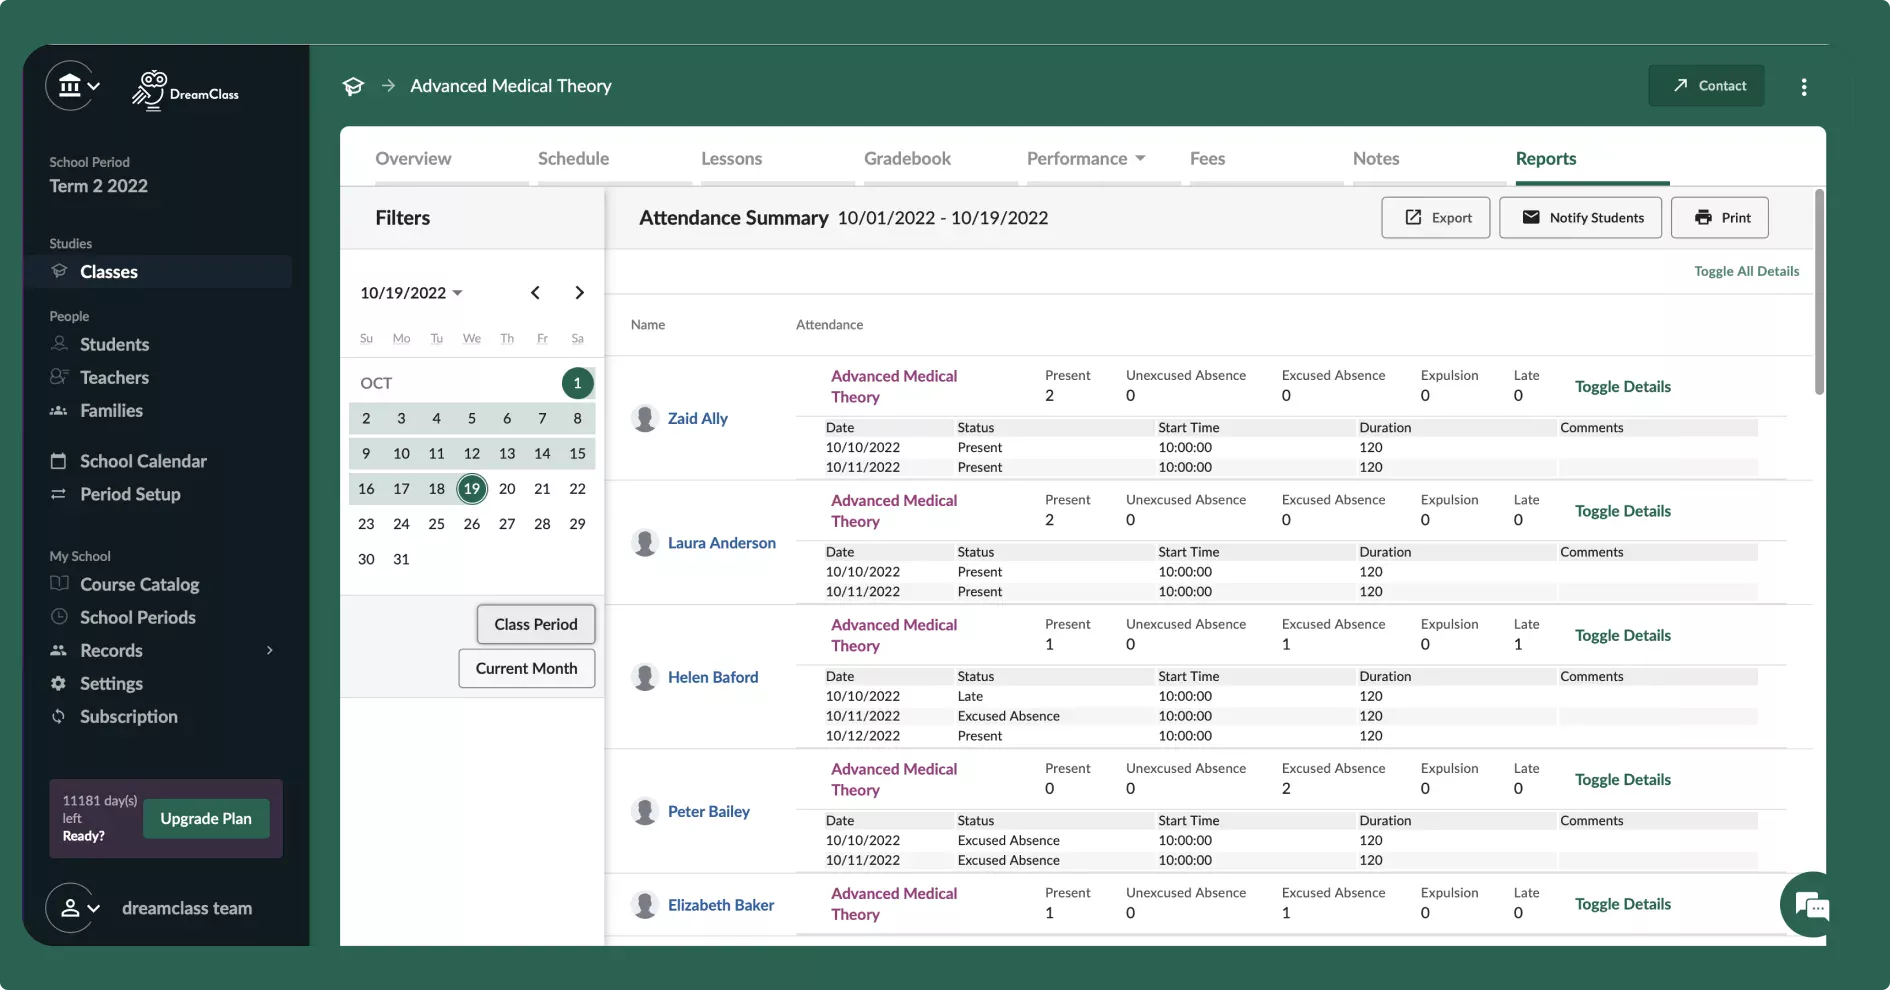This screenshot has width=1890, height=990.
Task: Open the live chat bubble icon
Action: [x=1811, y=906]
